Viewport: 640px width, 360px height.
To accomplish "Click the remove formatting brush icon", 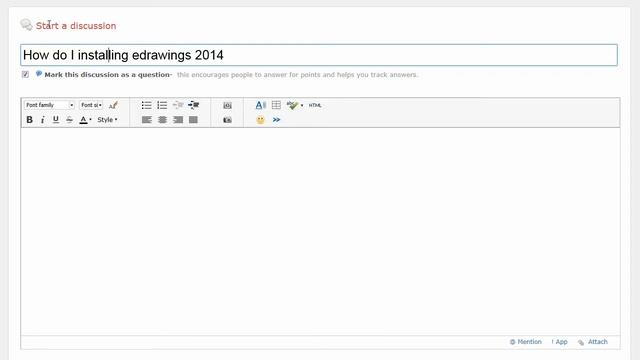I will point(113,105).
